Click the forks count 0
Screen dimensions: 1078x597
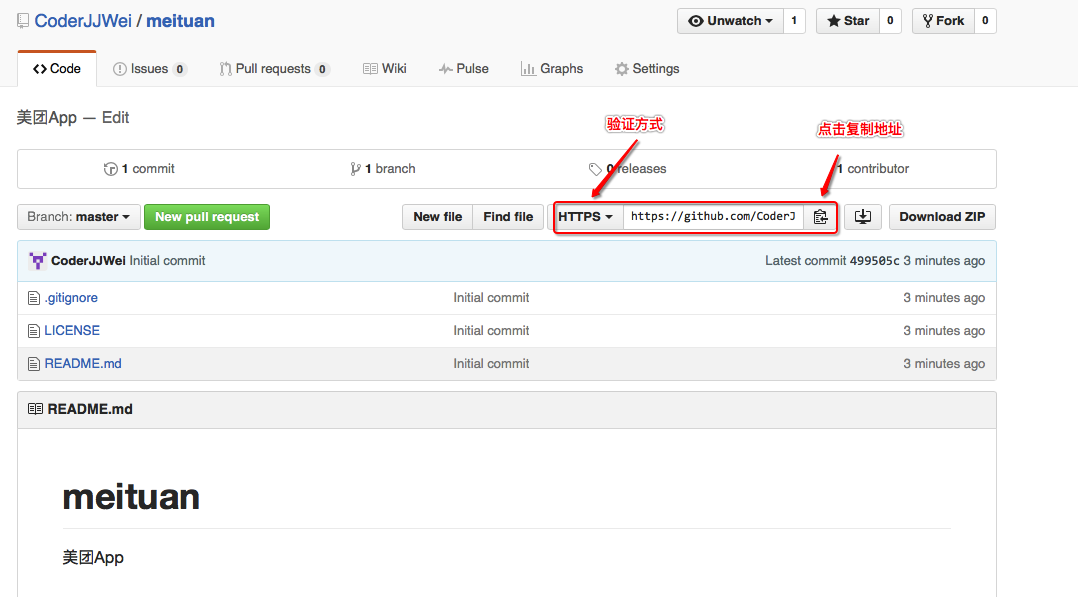tap(985, 21)
